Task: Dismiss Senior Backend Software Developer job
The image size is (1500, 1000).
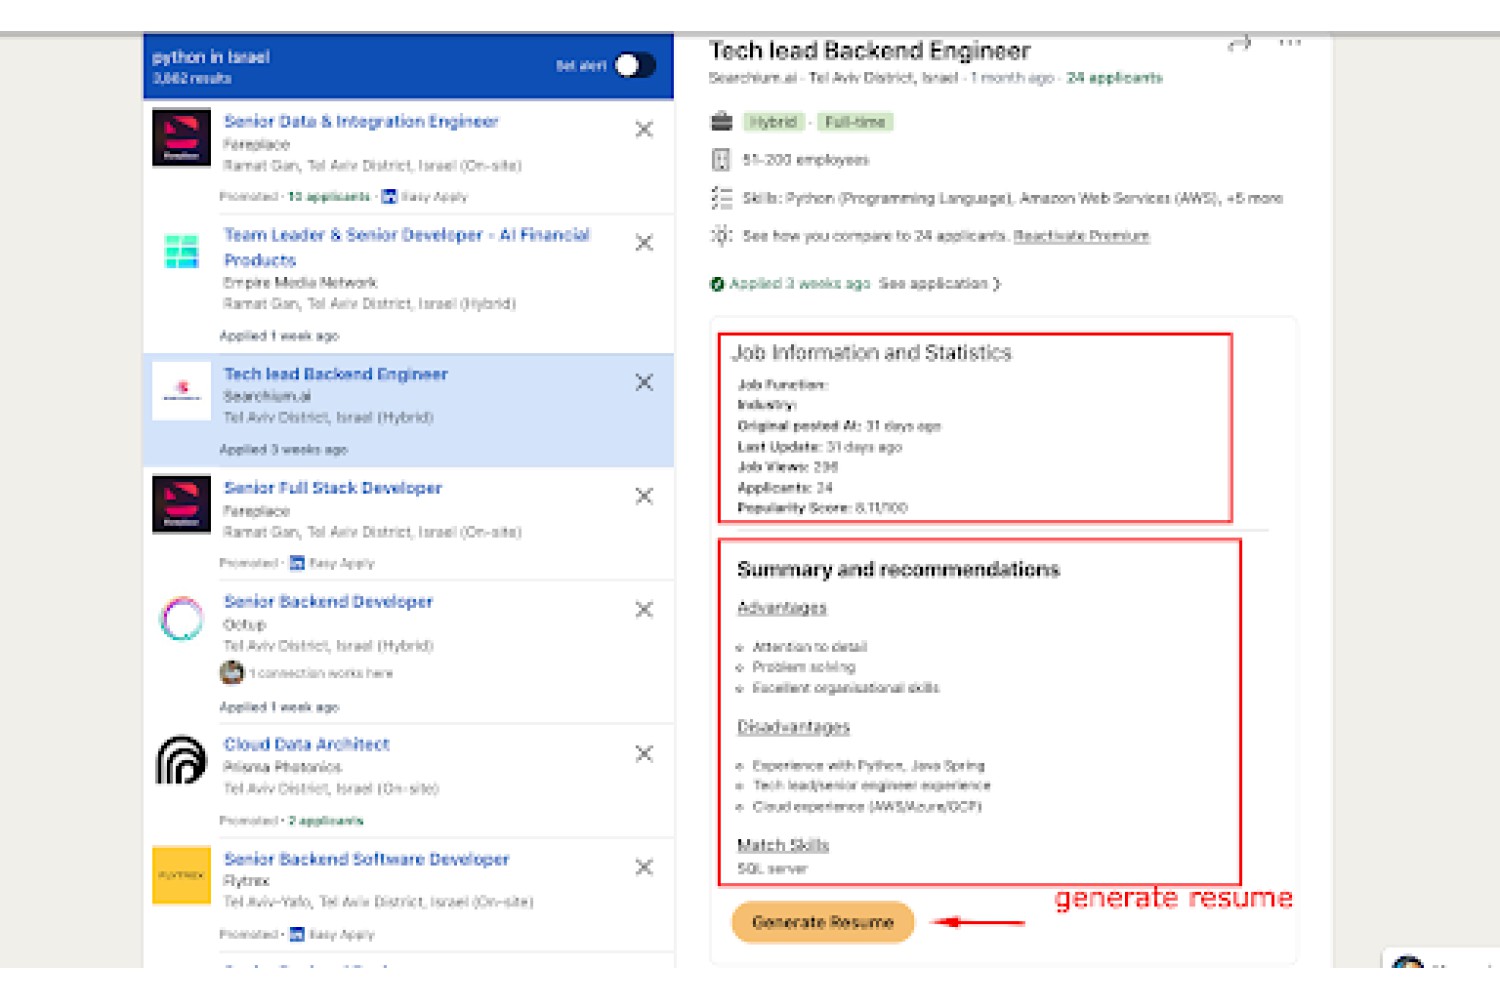Action: [644, 867]
